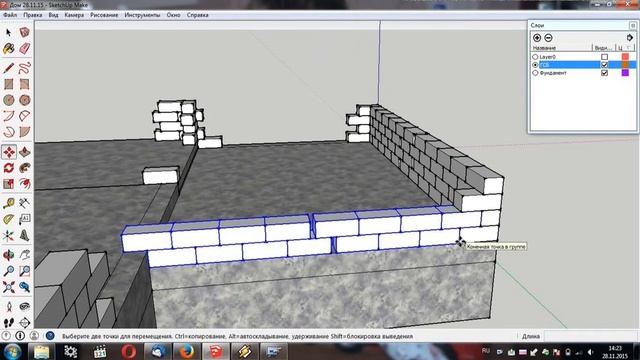The height and width of the screenshot is (360, 640).
Task: Select the Offset tool
Action: click(24, 184)
